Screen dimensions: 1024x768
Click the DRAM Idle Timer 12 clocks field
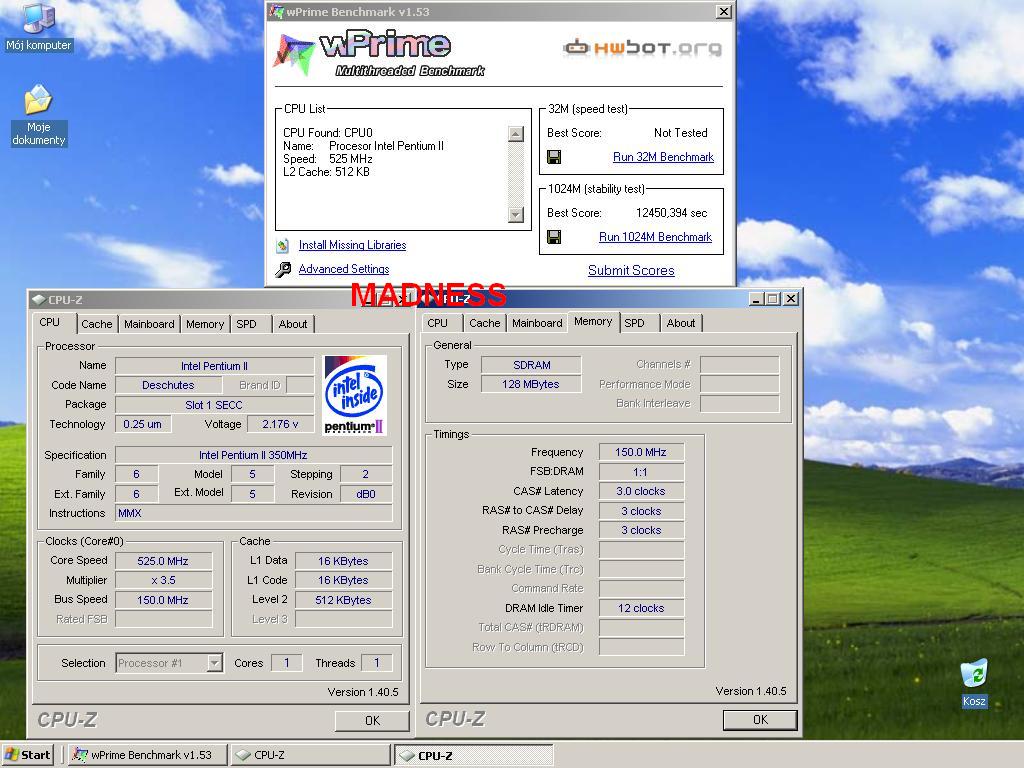coord(641,608)
